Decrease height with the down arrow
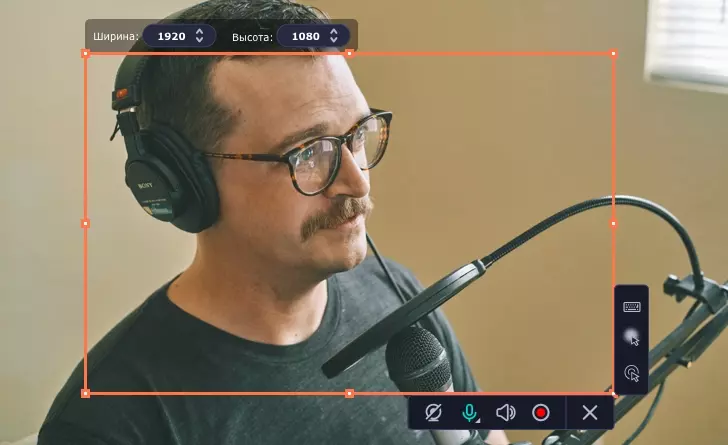The image size is (728, 445). coord(333,40)
